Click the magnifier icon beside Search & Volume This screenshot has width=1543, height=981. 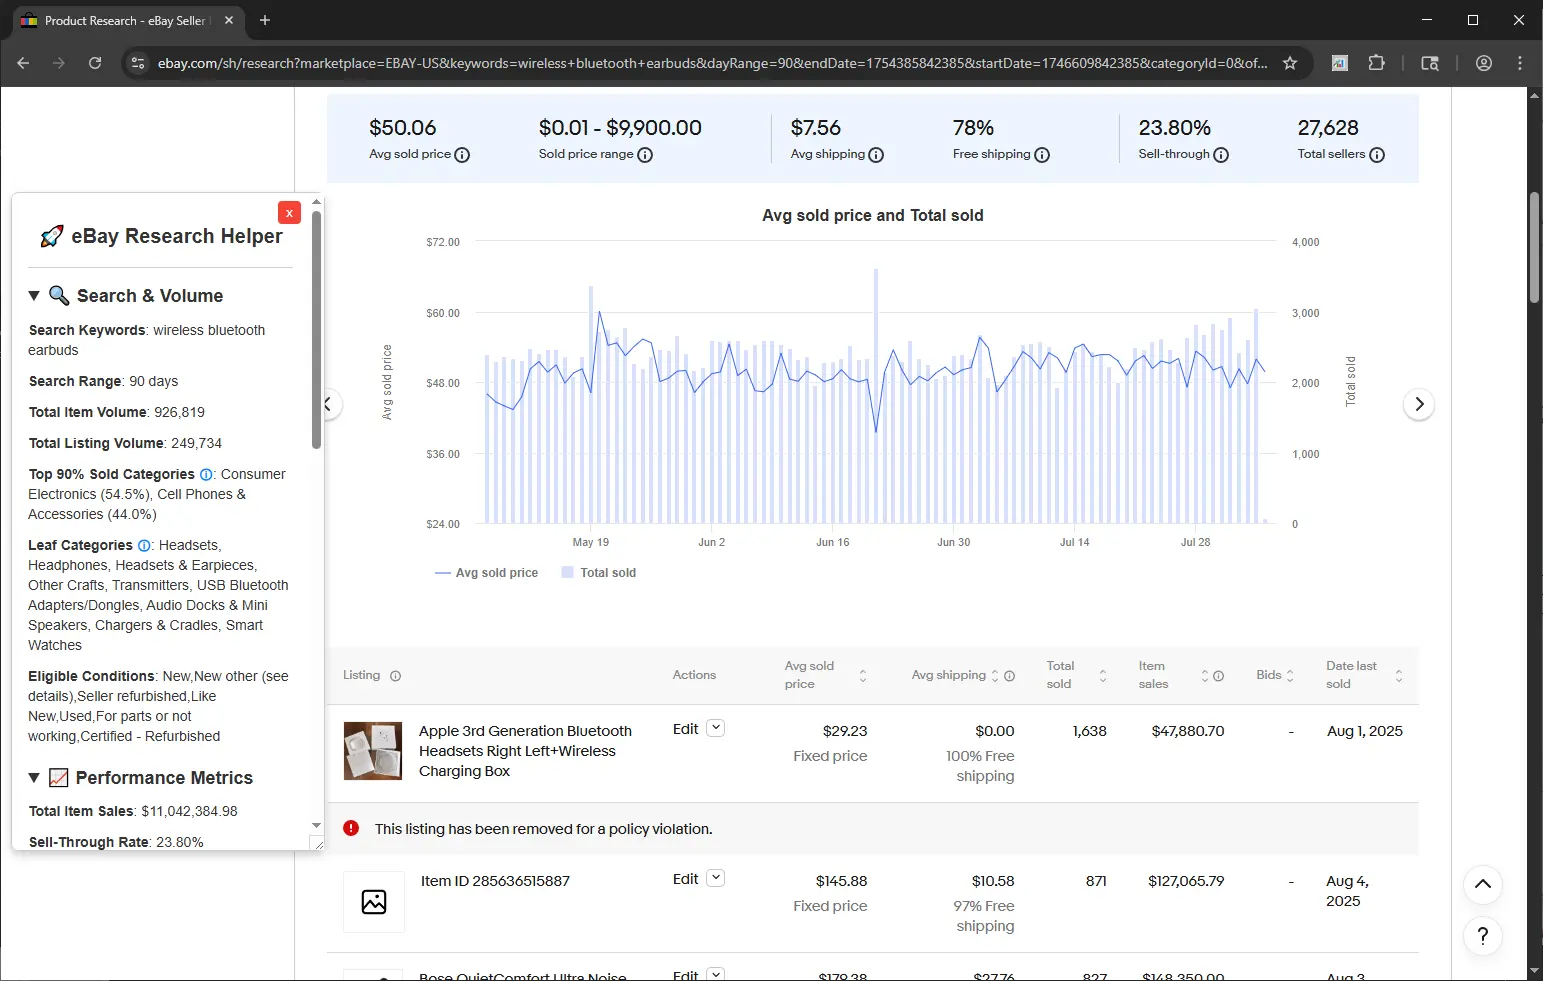click(x=59, y=296)
